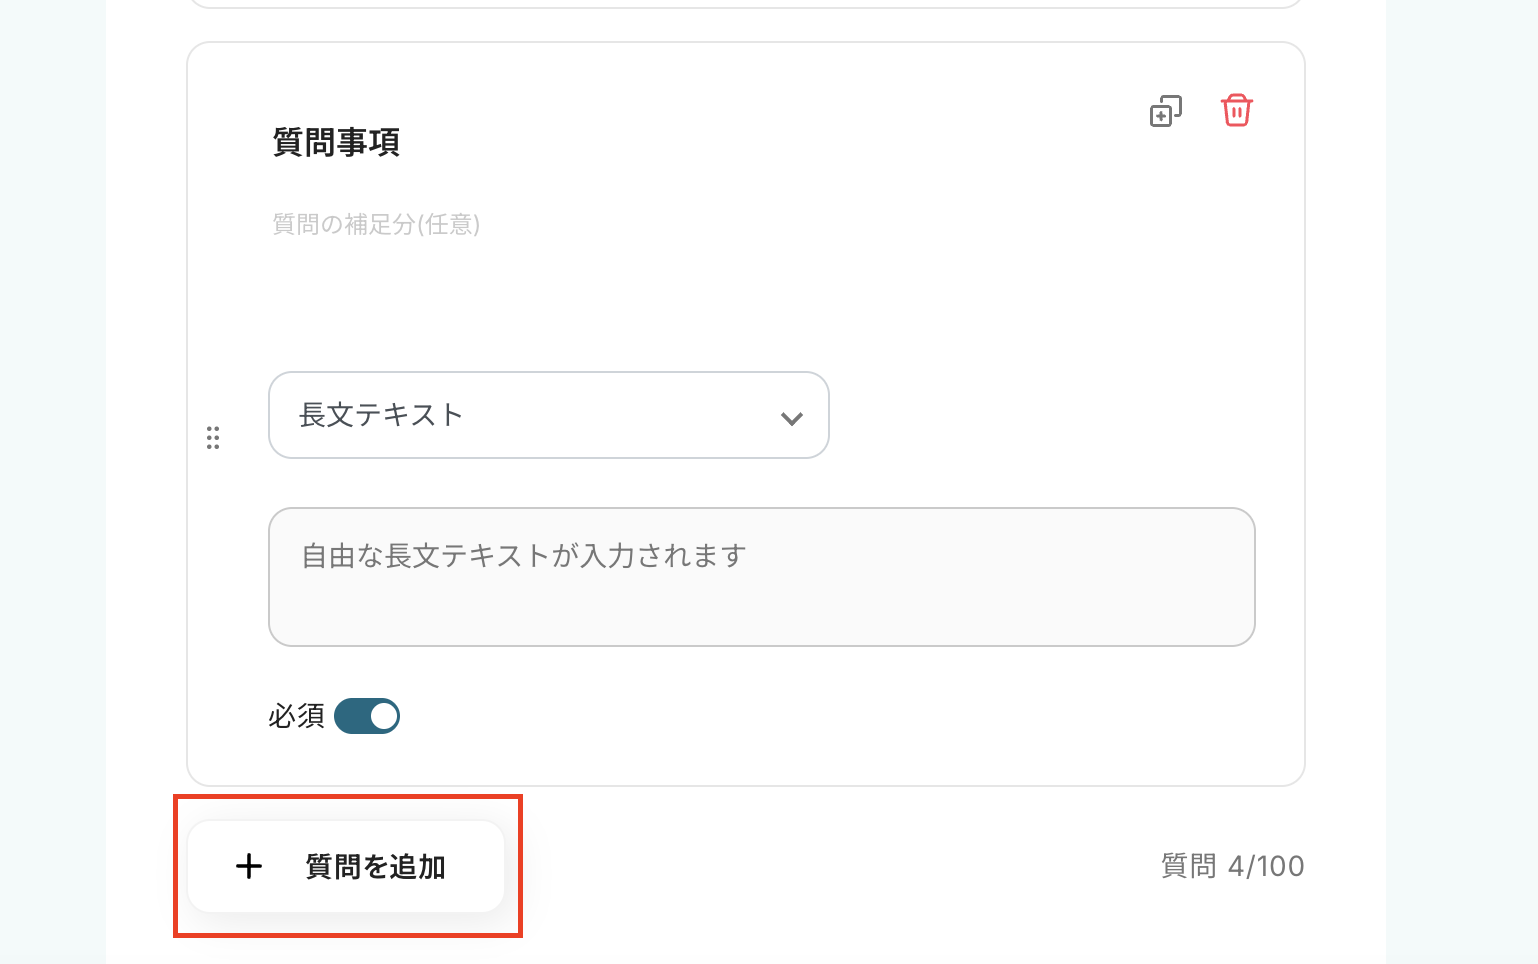Click the gray long-text answer preview box
1538x964 pixels.
coord(761,600)
